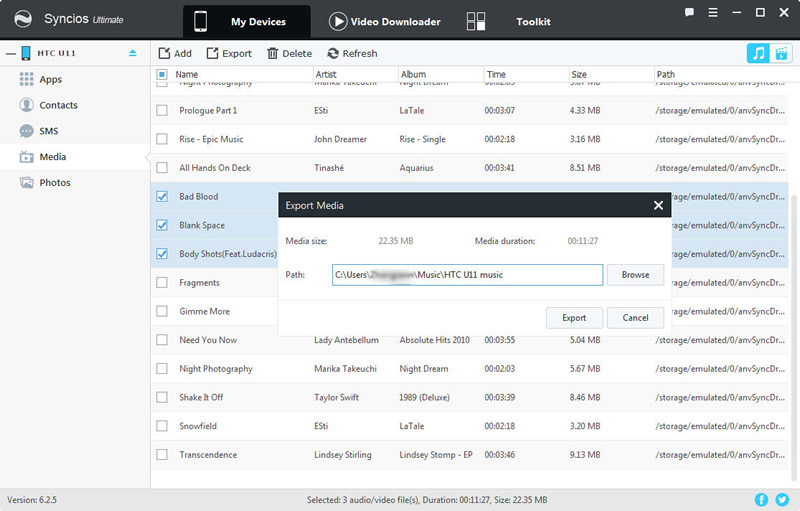Click the Refresh toolbar button

353,54
